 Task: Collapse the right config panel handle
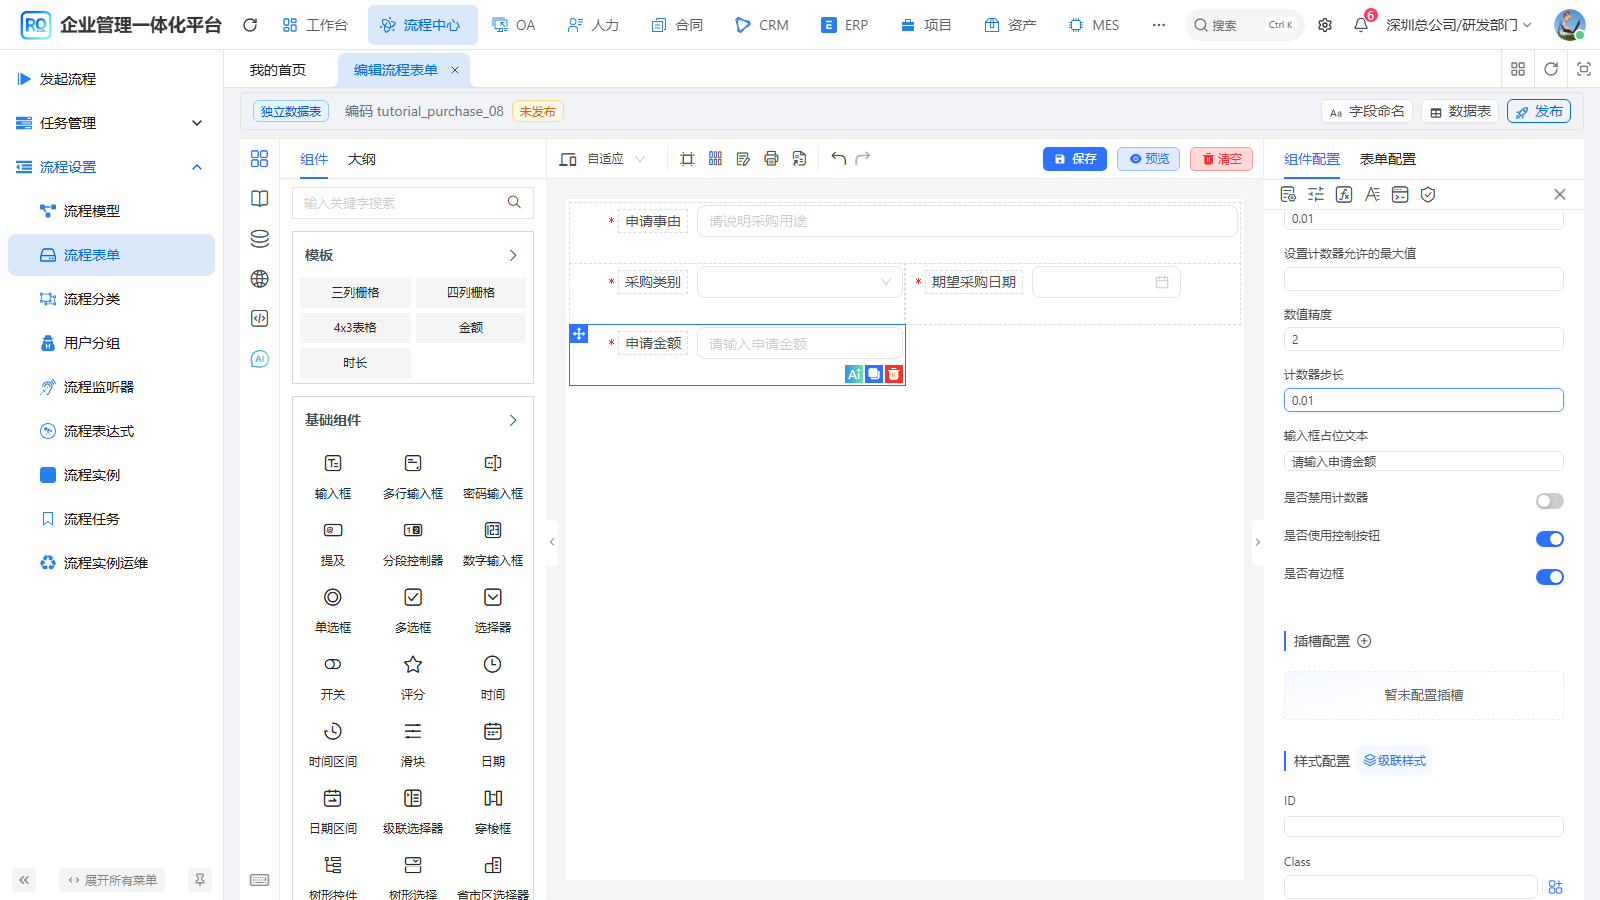[1258, 542]
